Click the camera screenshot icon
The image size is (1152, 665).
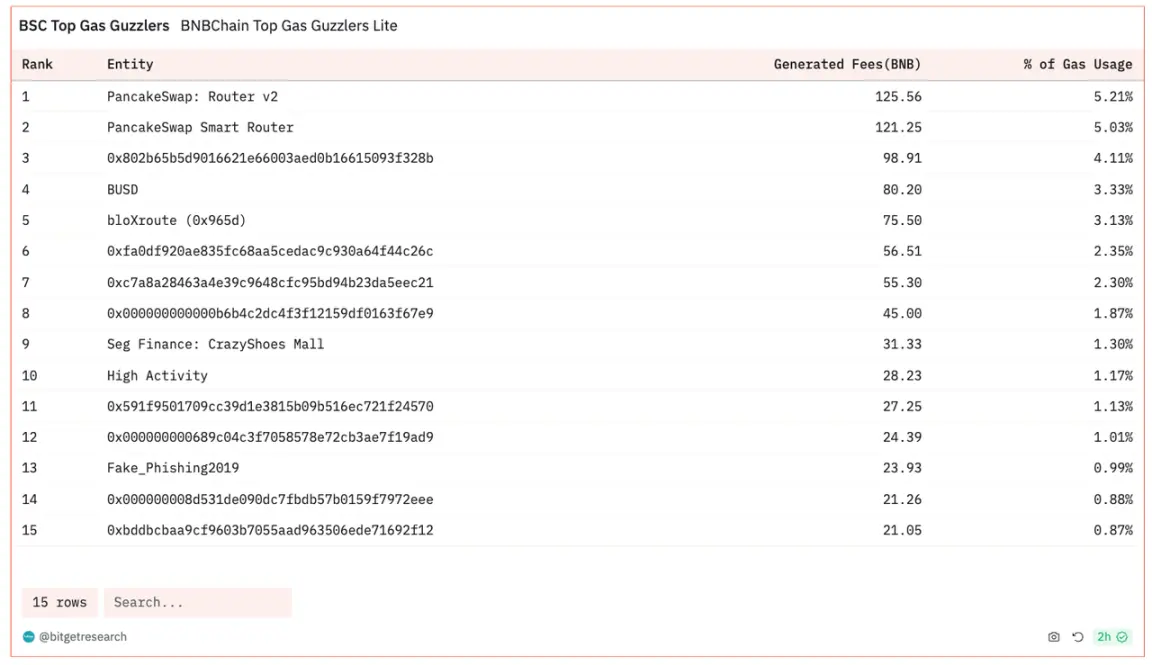[x=1053, y=637]
